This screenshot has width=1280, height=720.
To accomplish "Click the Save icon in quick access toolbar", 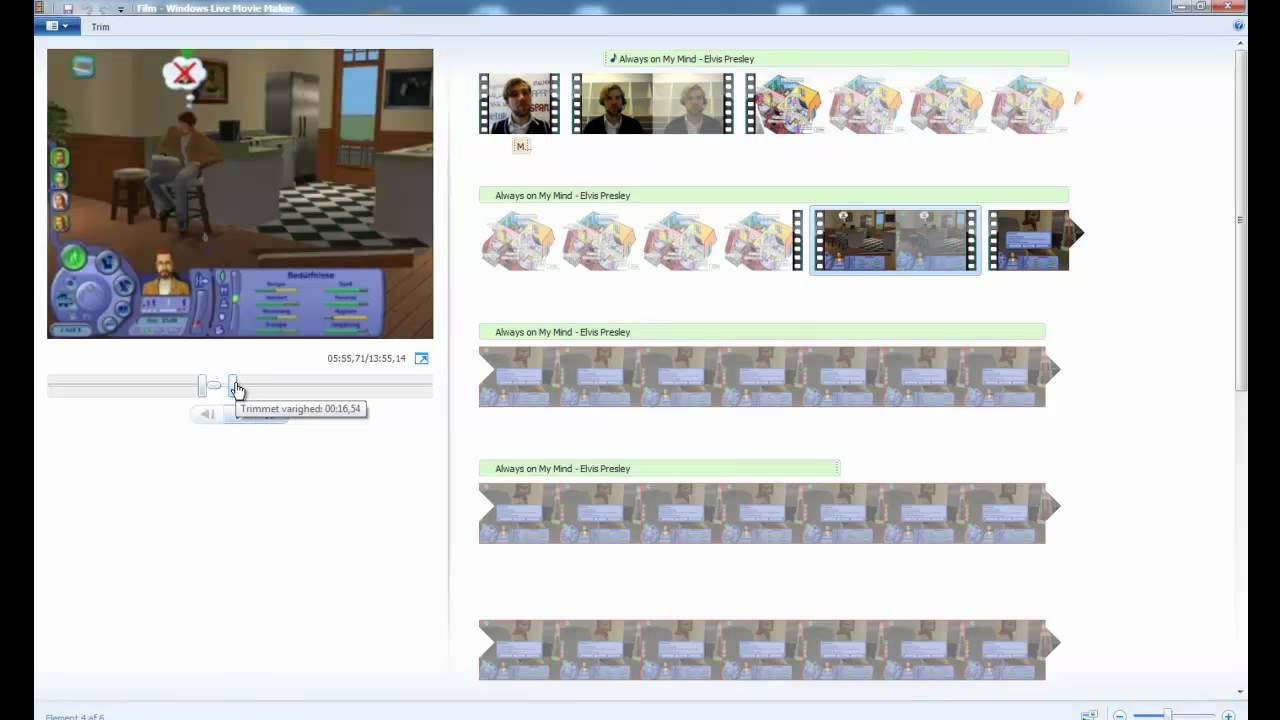I will coord(68,8).
